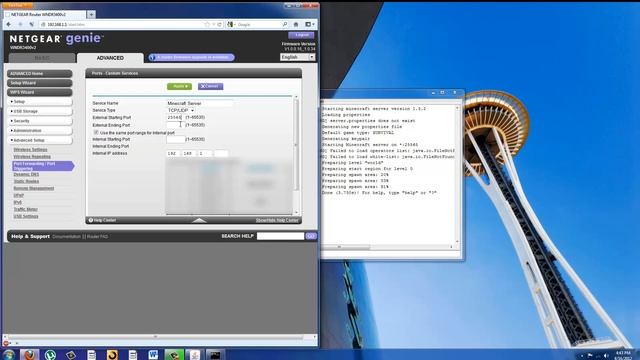Click the Logout button
This screenshot has height=360, width=640.
tap(301, 35)
